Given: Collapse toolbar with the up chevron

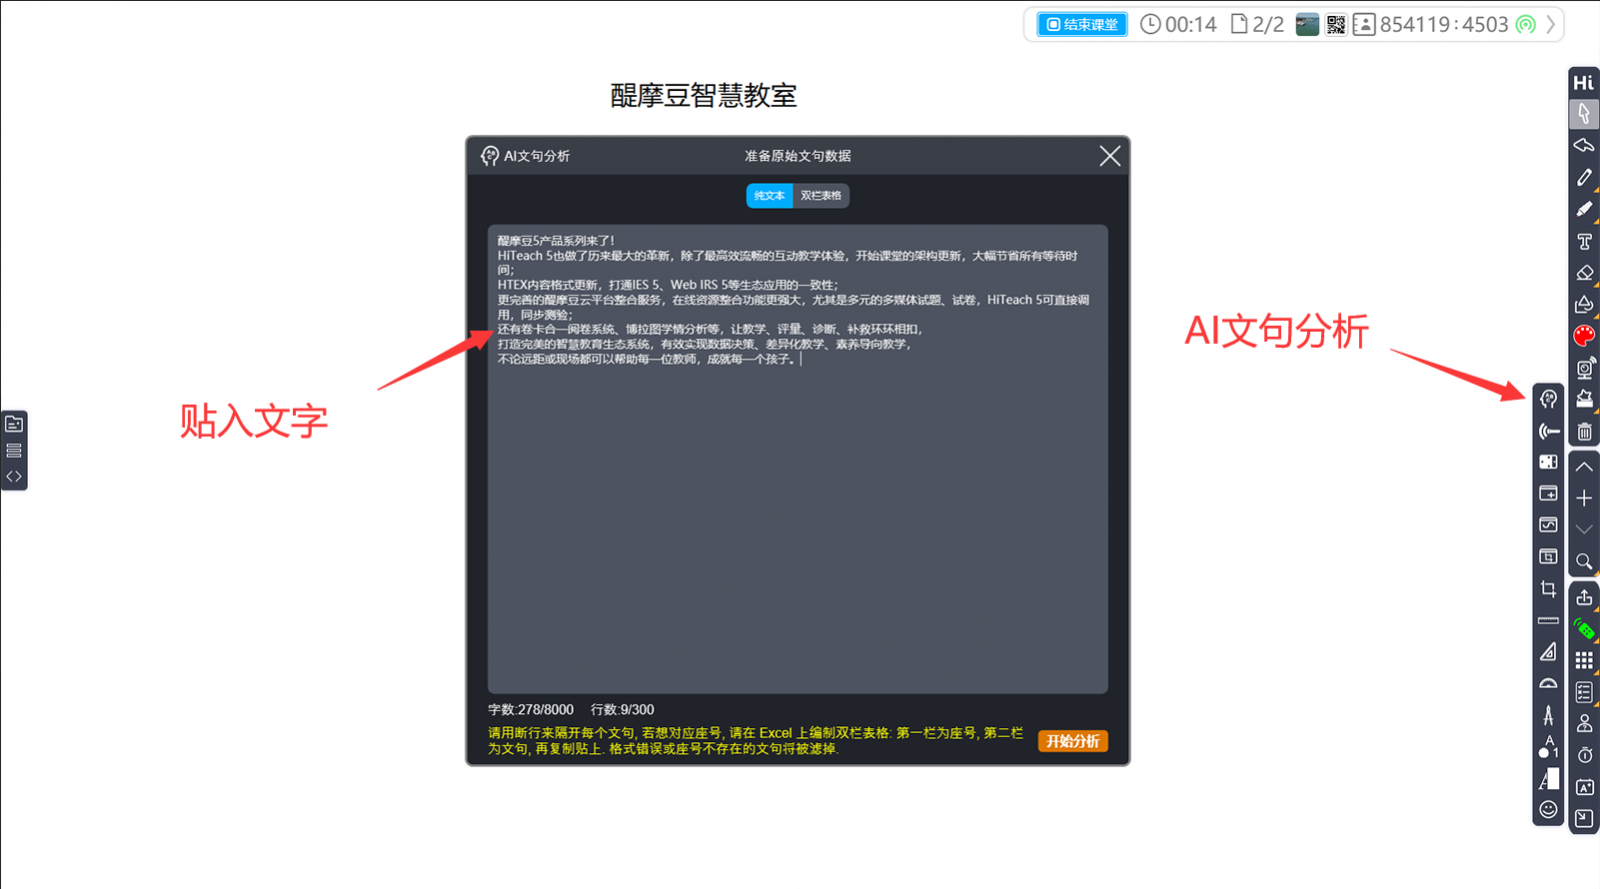Looking at the screenshot, I should [x=1584, y=467].
